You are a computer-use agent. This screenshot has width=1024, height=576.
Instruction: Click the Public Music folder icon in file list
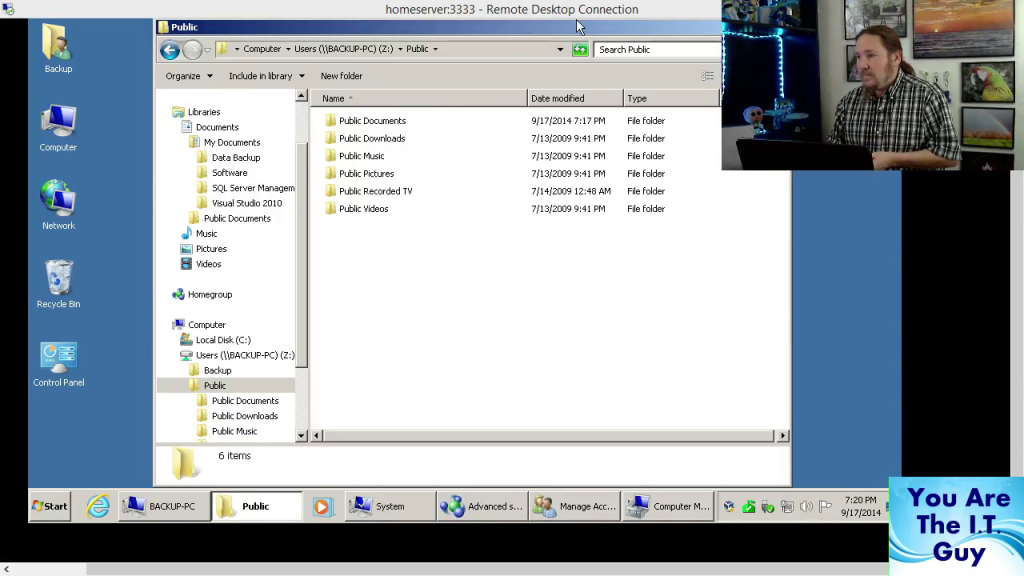[330, 156]
